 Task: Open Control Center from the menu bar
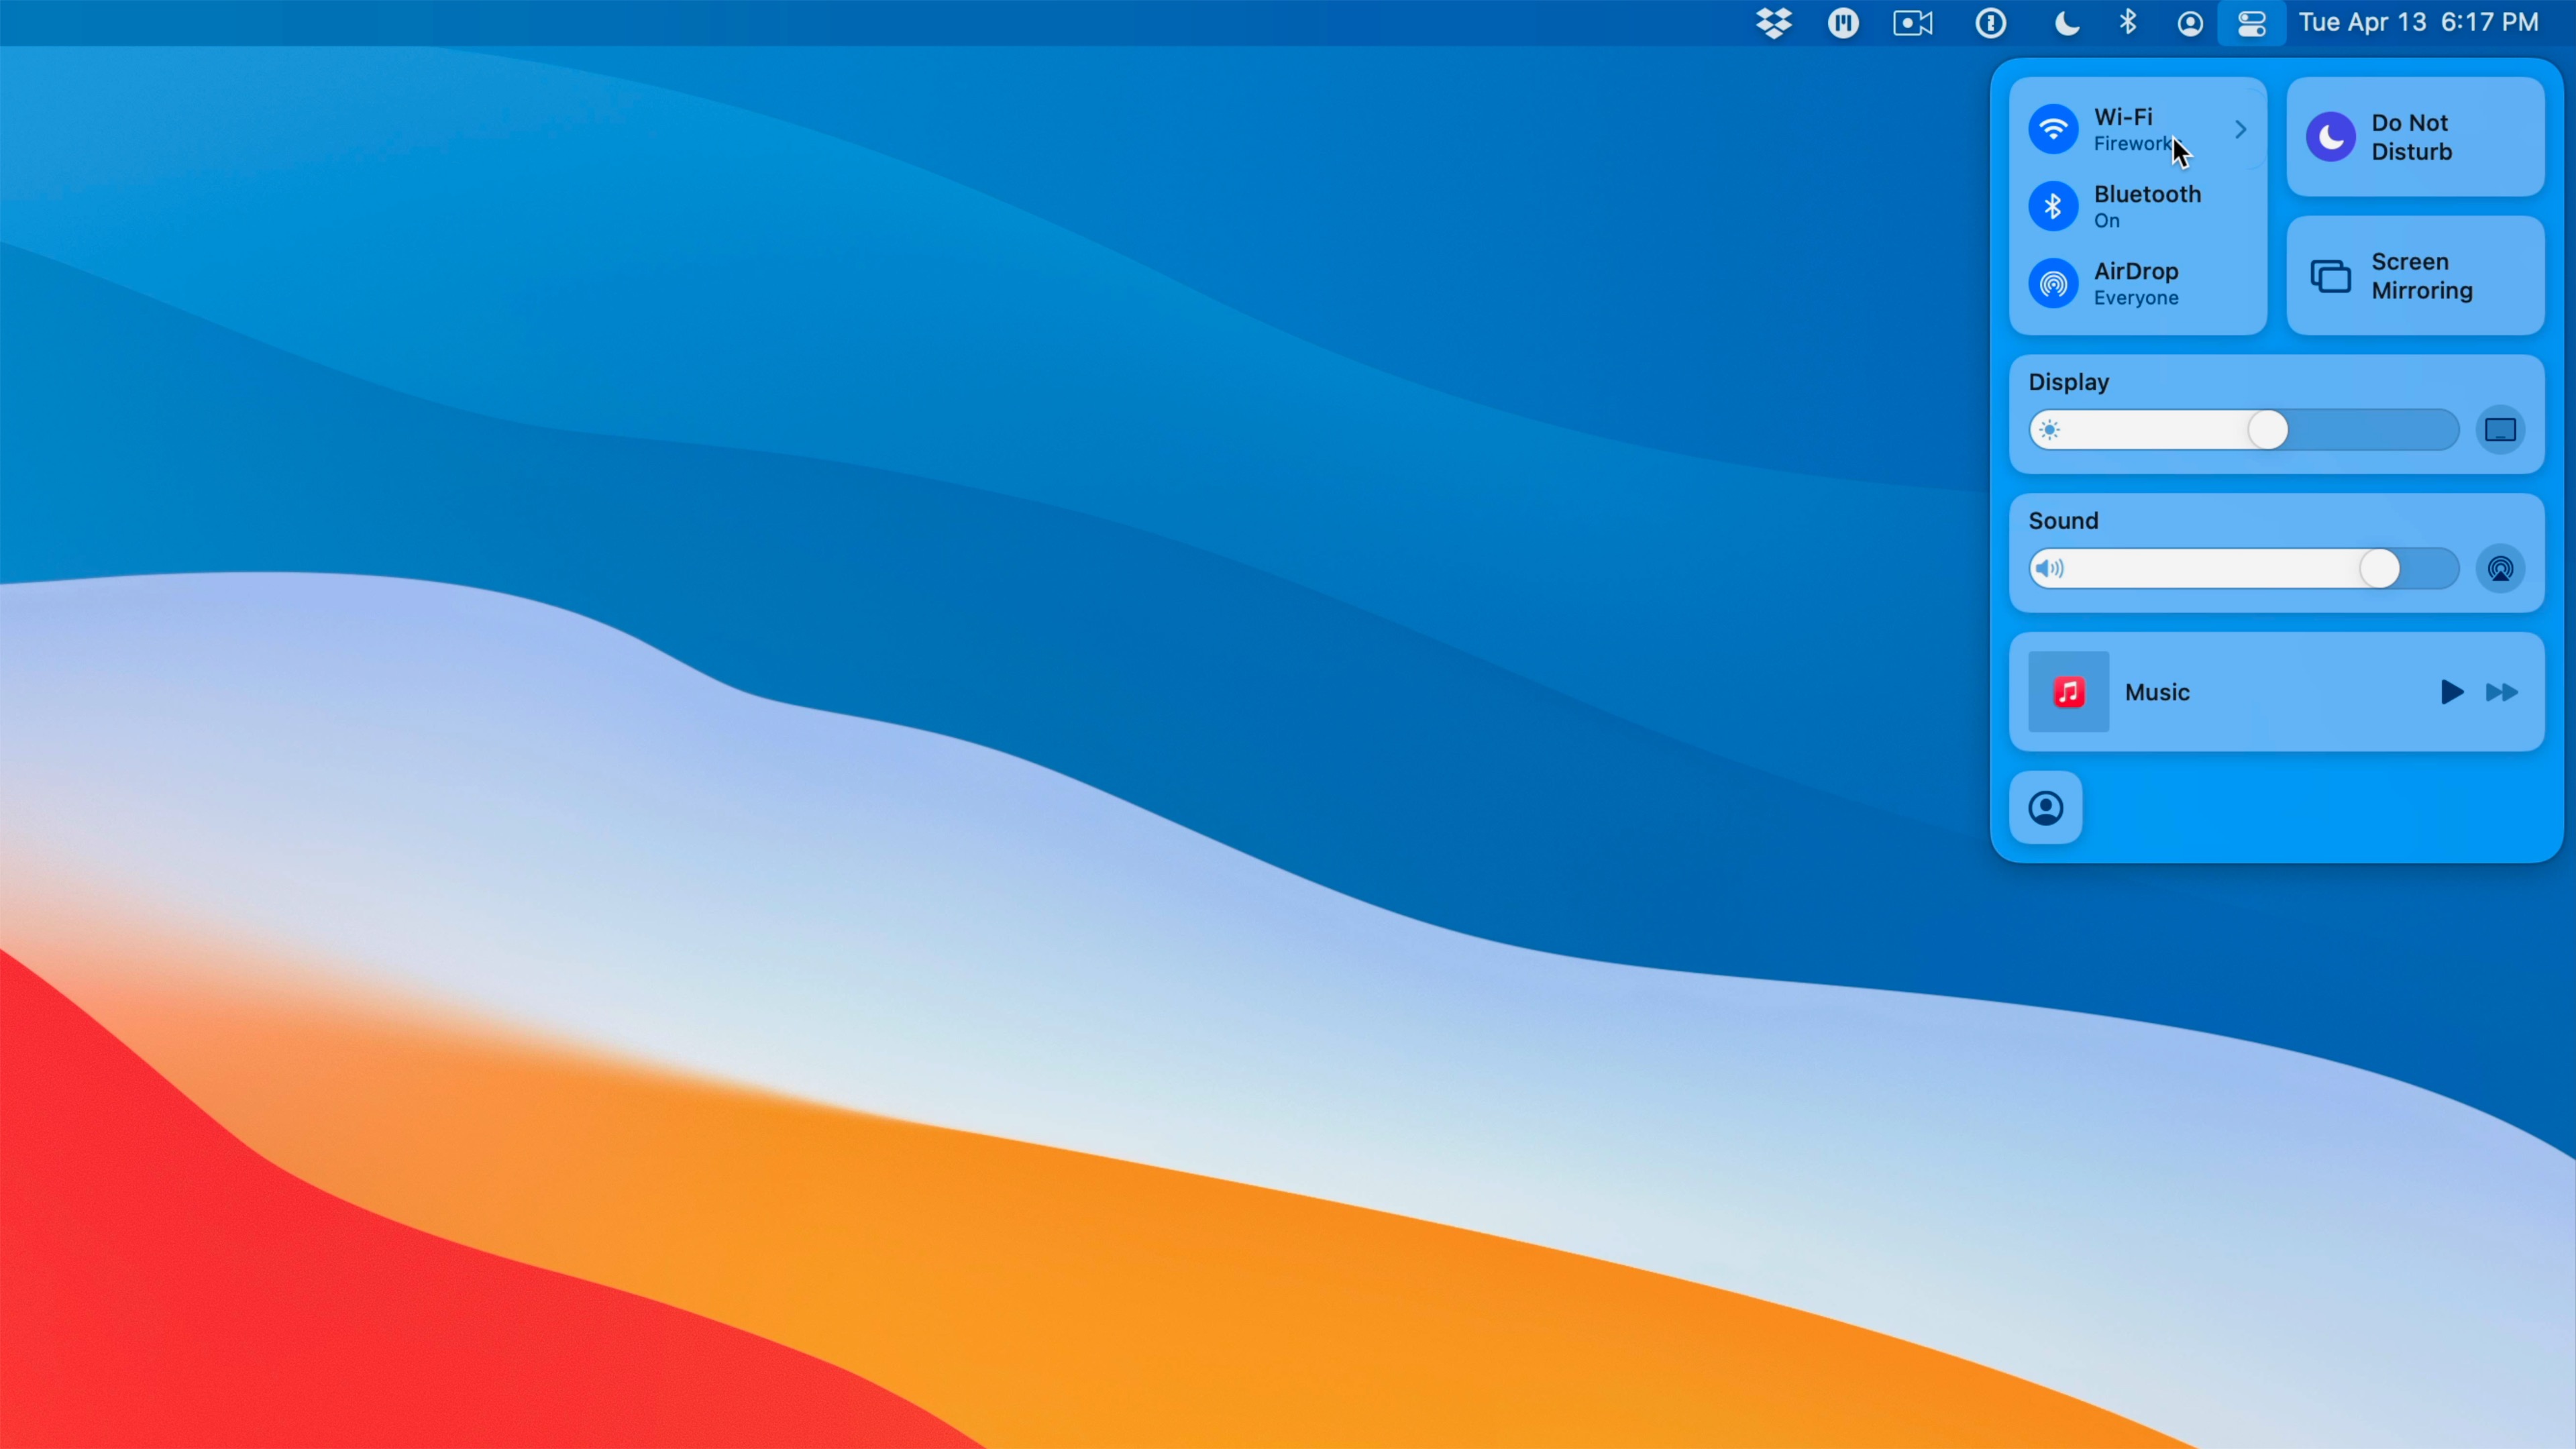click(2251, 22)
